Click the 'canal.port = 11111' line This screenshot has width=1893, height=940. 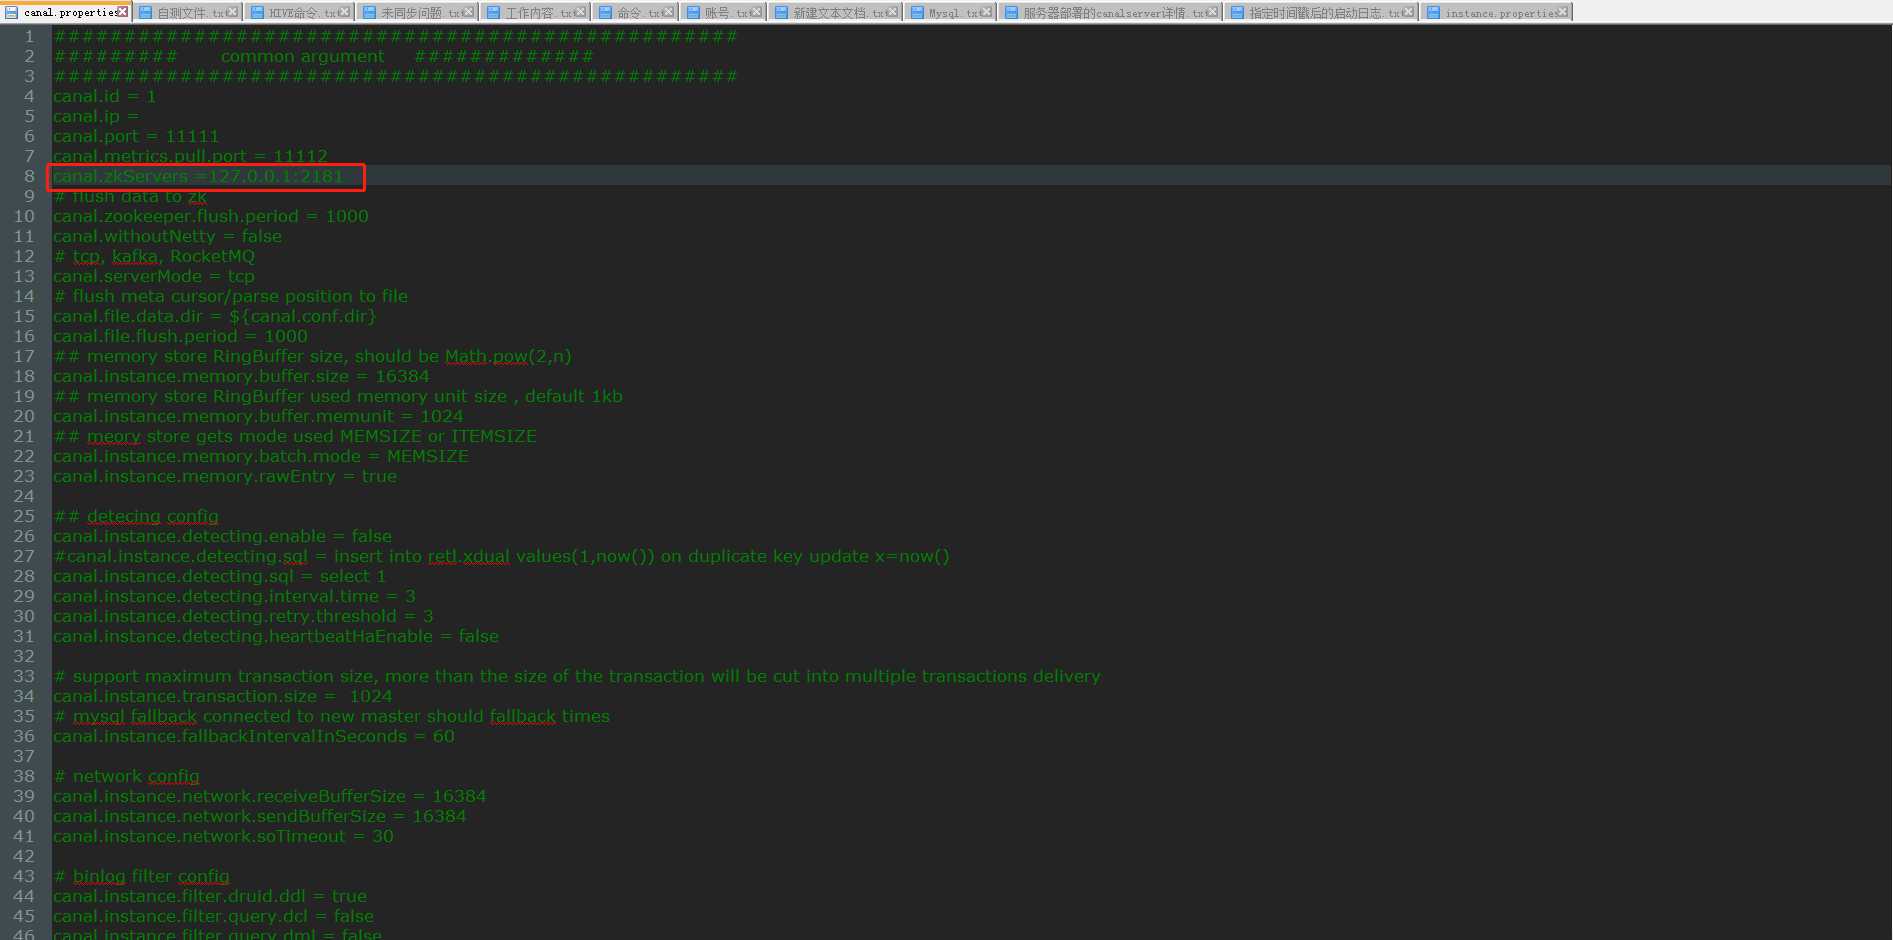pyautogui.click(x=136, y=136)
